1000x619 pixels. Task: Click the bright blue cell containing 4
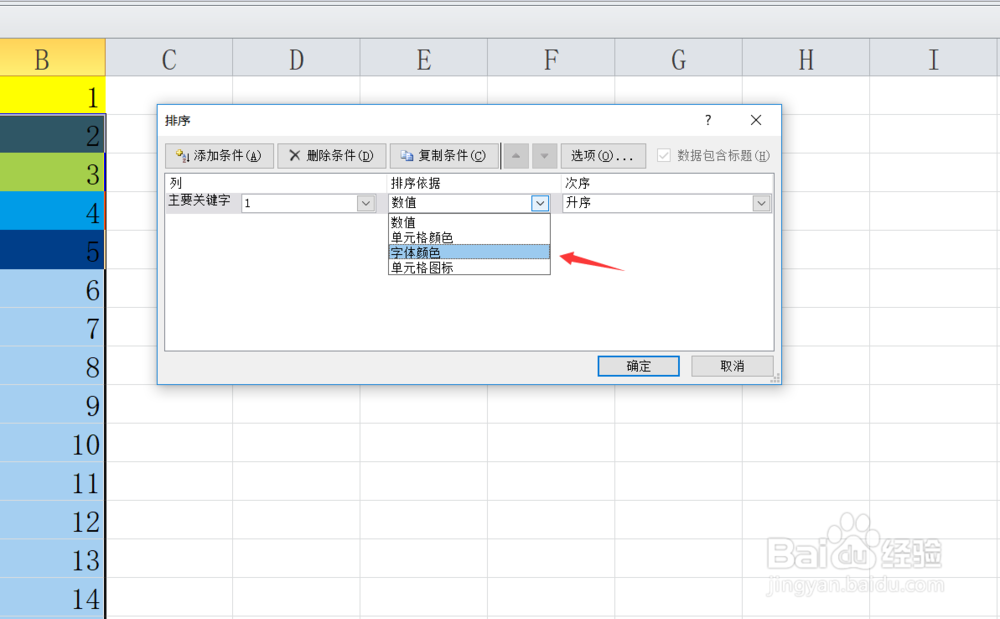(52, 211)
